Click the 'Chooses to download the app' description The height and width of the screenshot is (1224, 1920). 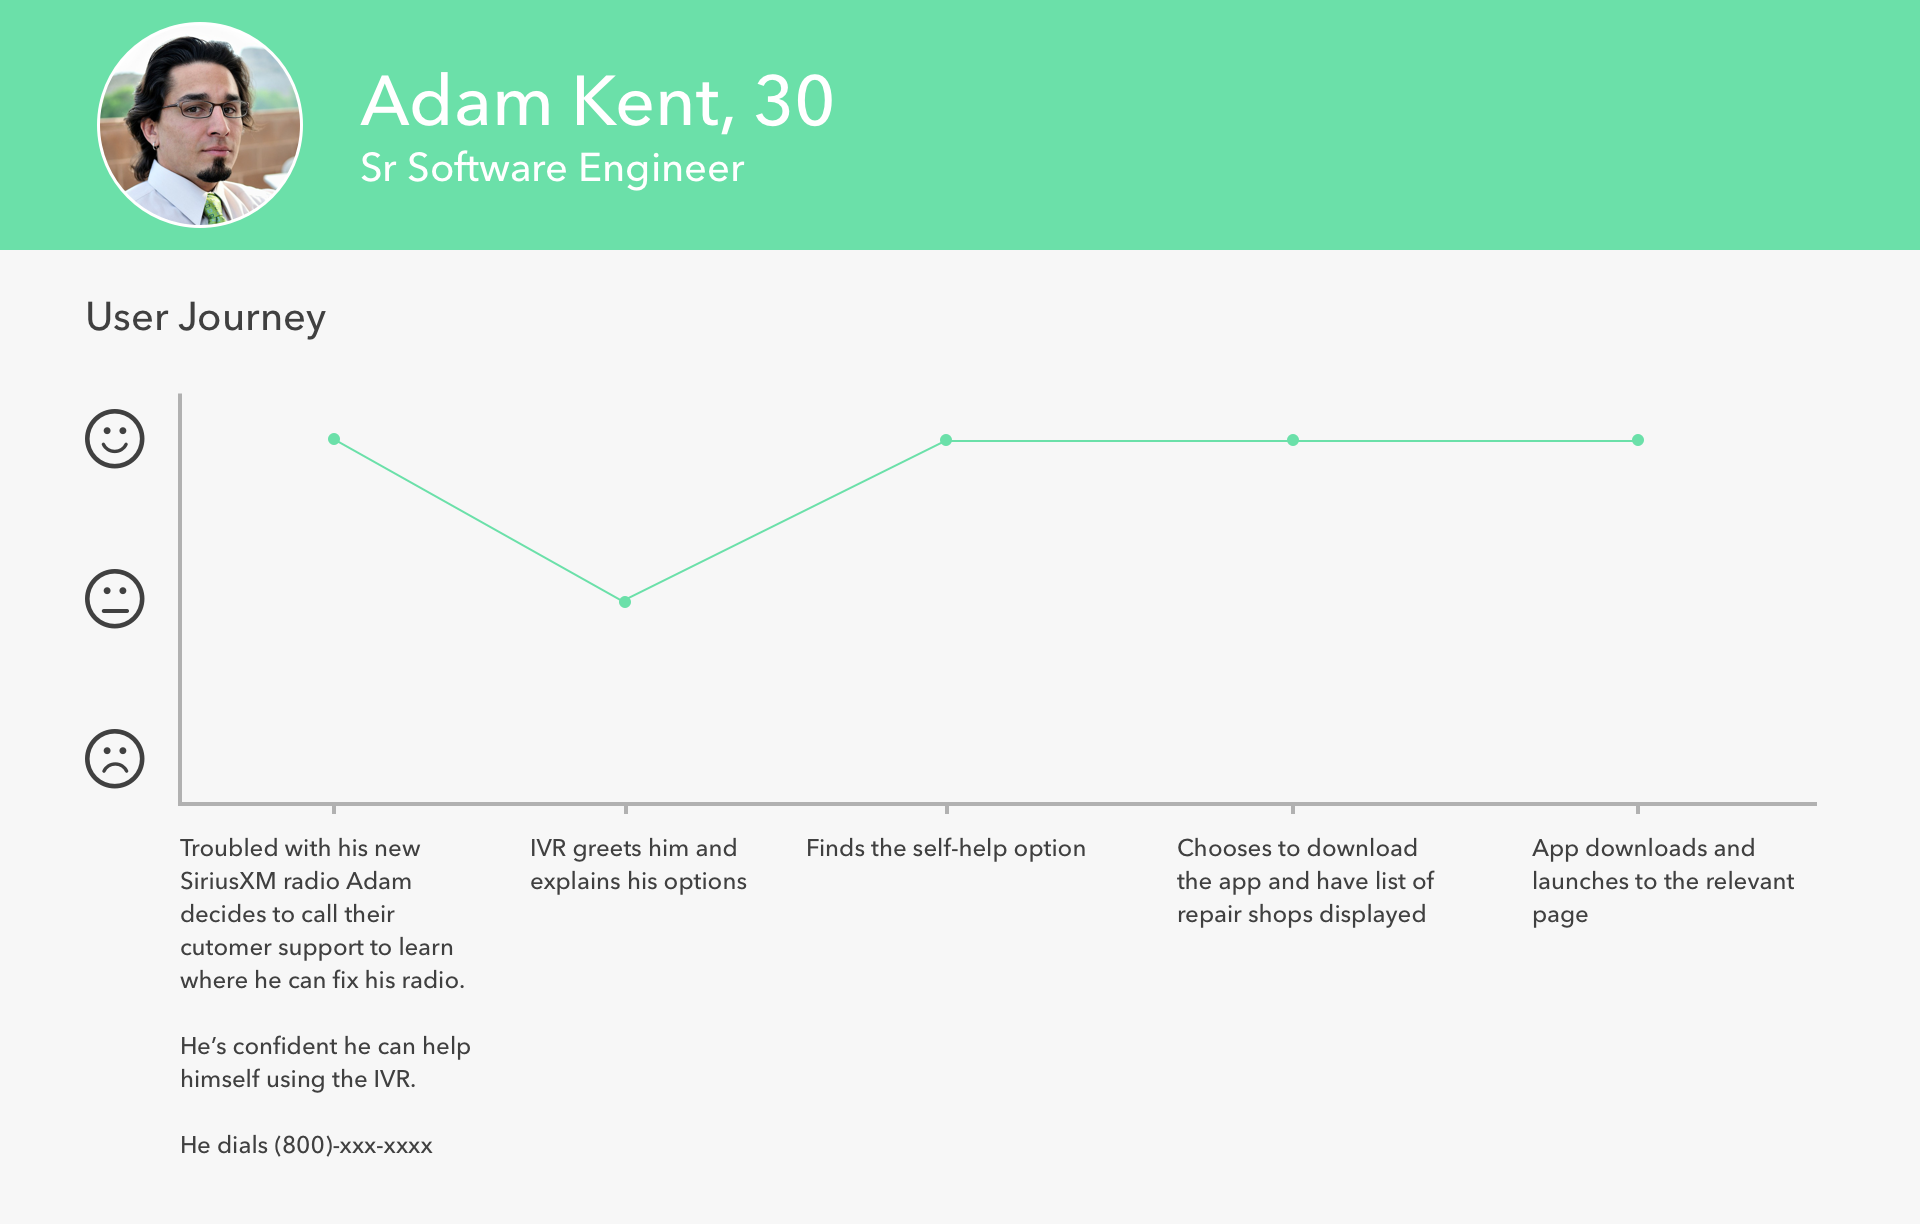tap(1305, 881)
